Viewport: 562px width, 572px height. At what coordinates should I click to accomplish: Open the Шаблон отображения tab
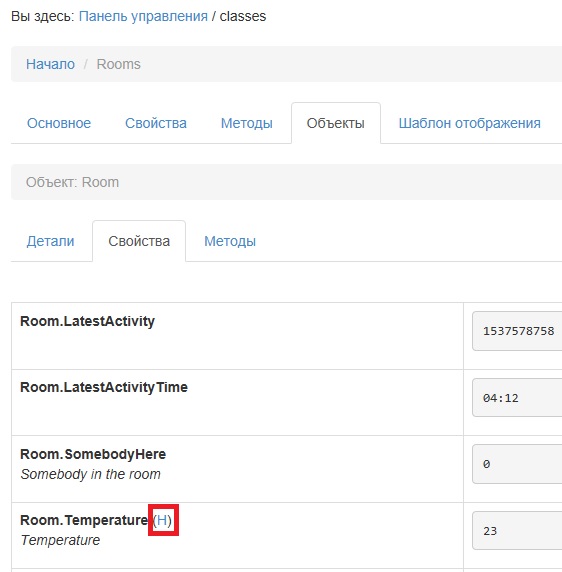469,123
